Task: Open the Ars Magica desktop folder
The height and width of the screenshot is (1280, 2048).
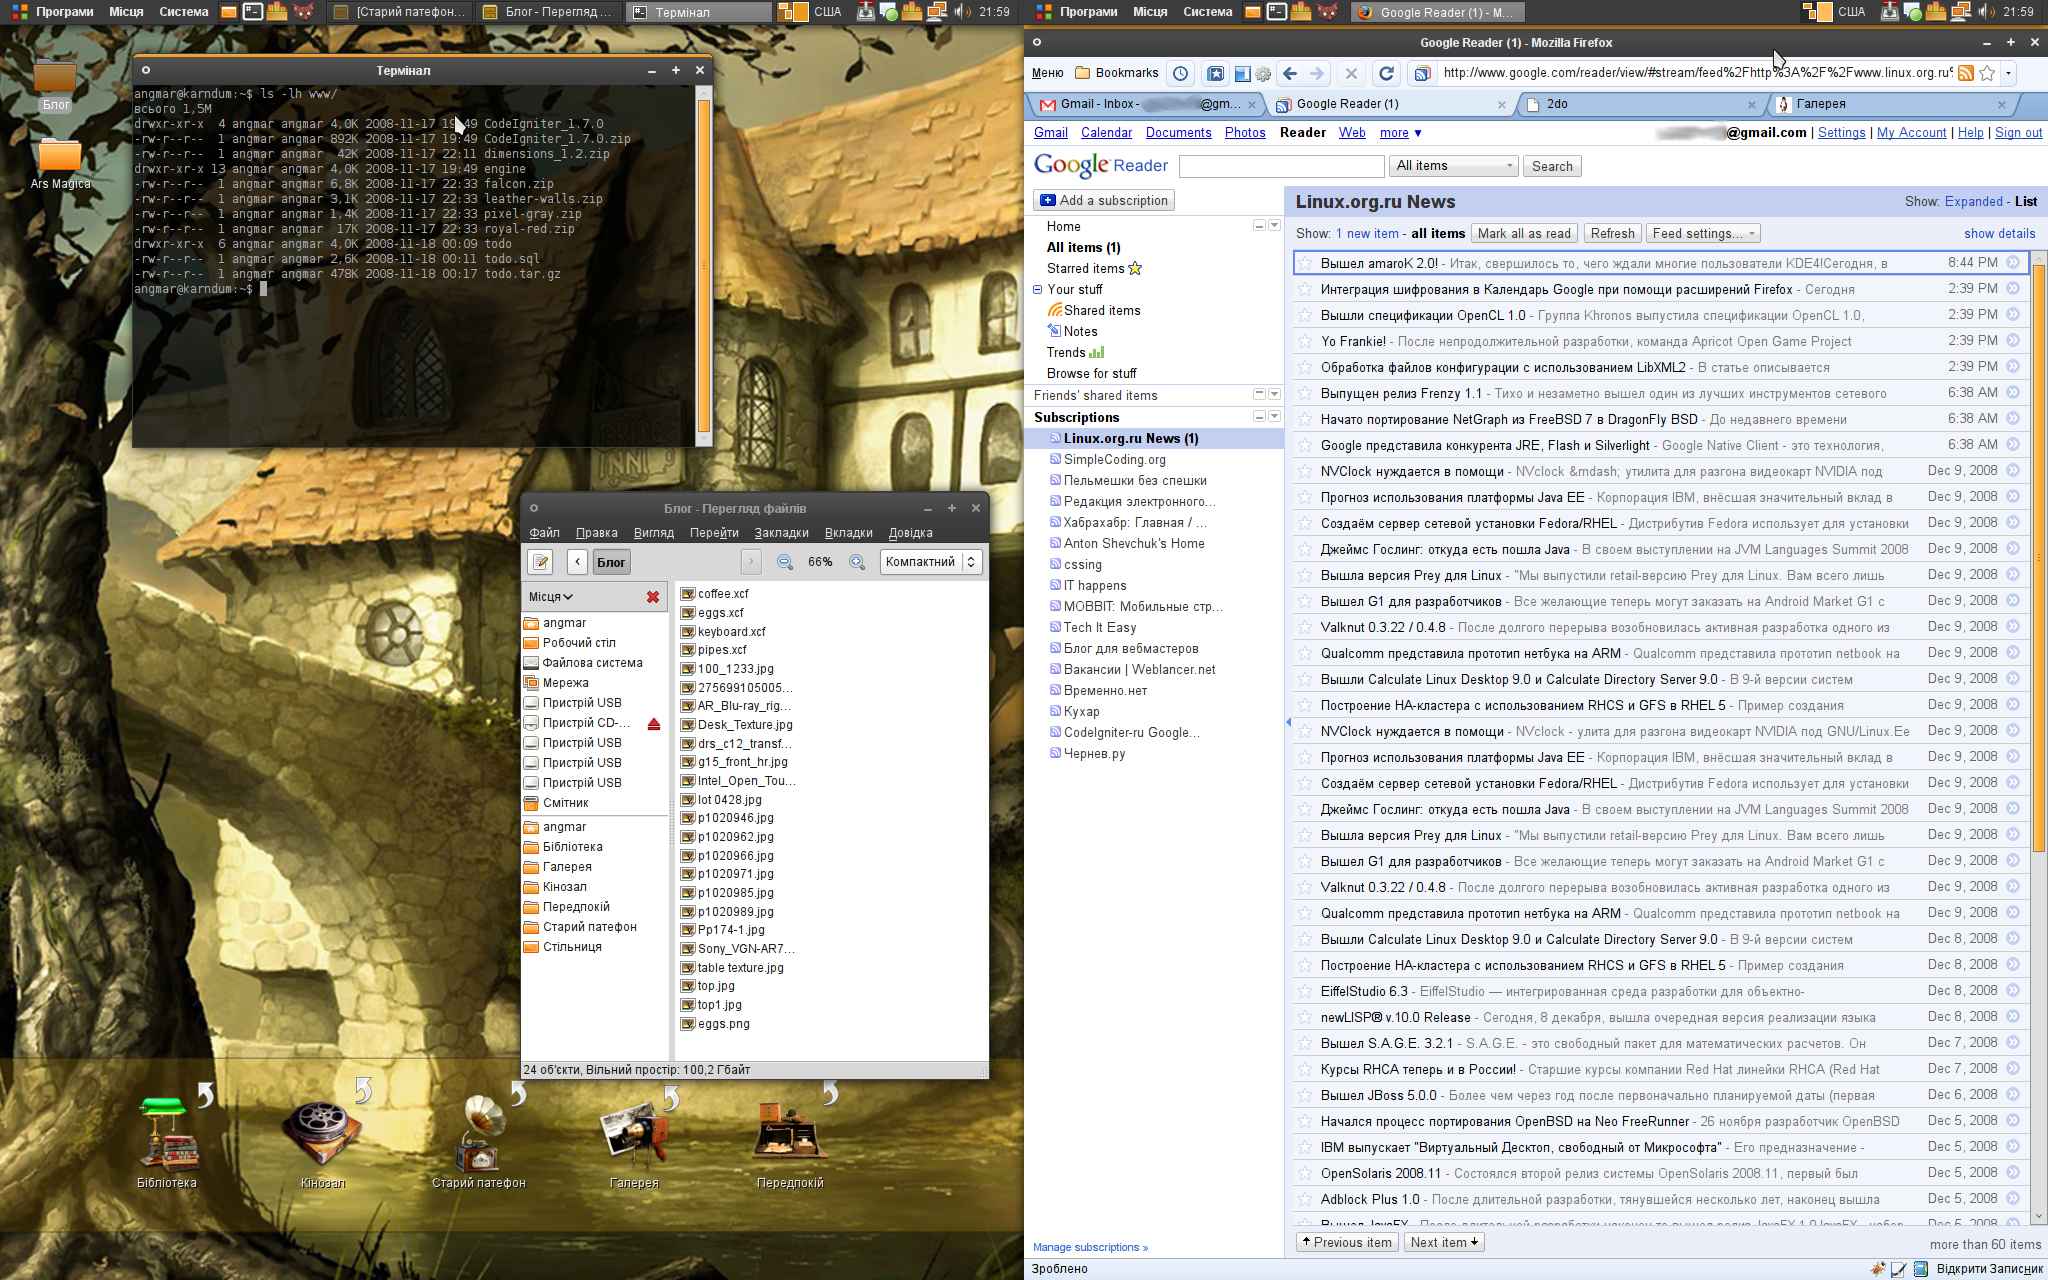Action: pyautogui.click(x=60, y=164)
